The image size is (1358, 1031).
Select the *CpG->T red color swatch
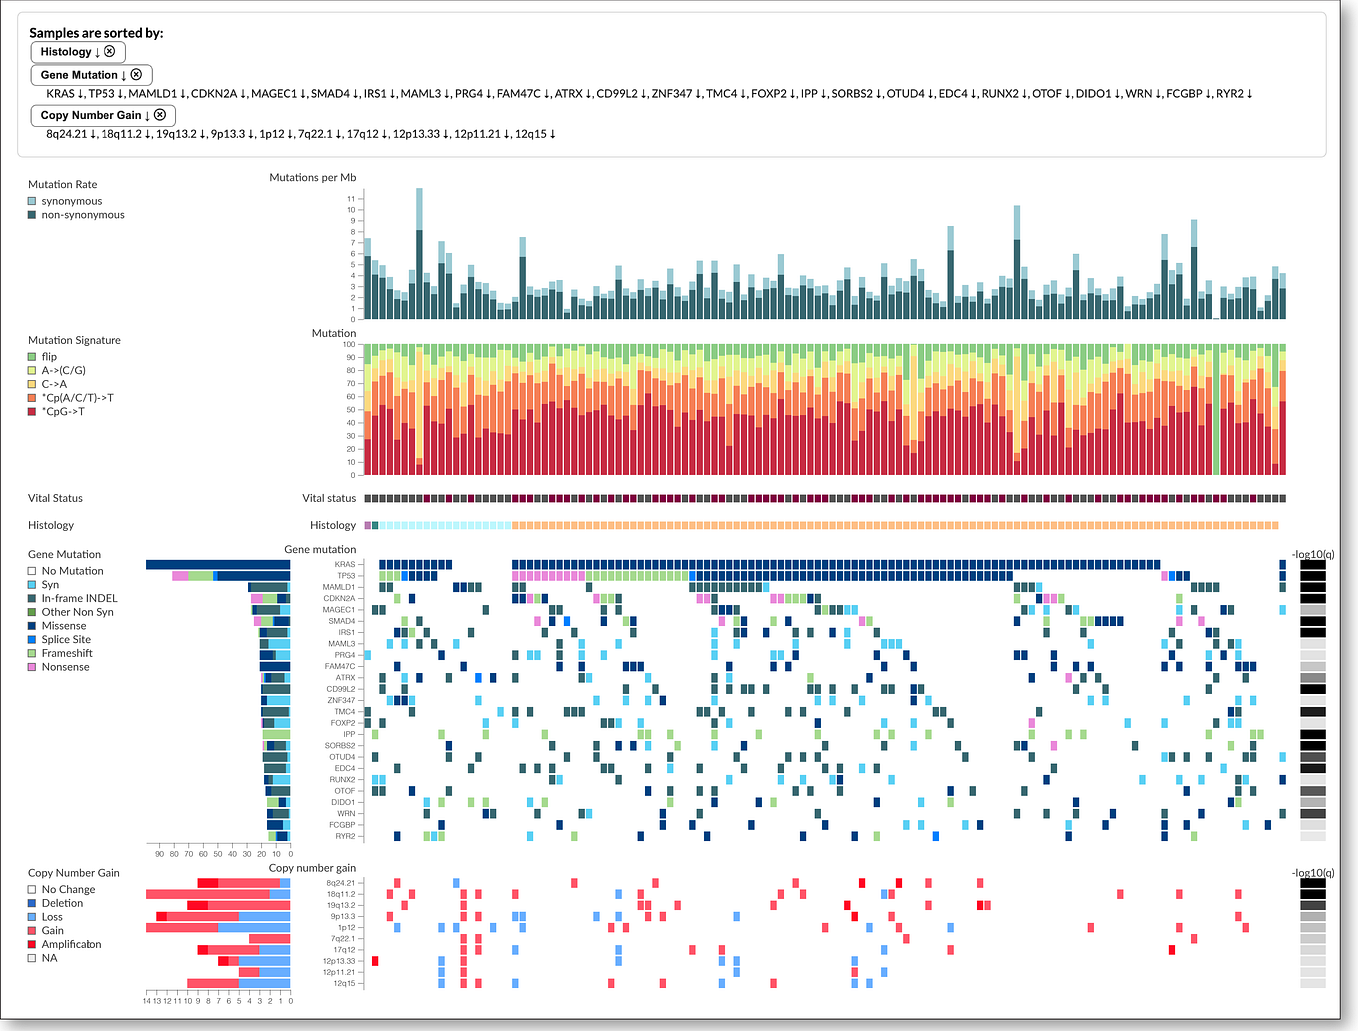pyautogui.click(x=31, y=411)
